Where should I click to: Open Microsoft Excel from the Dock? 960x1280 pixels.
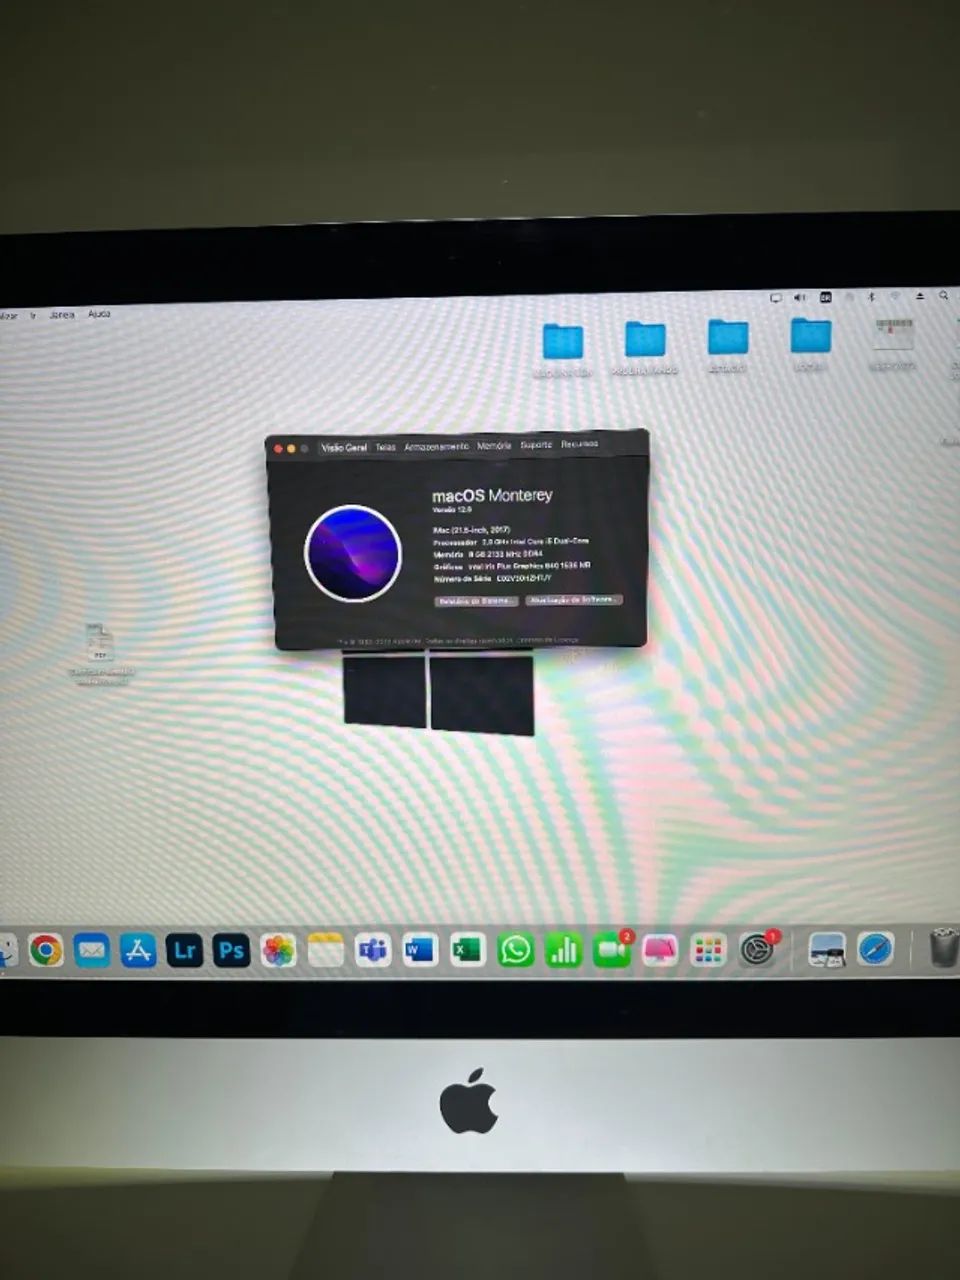point(467,950)
